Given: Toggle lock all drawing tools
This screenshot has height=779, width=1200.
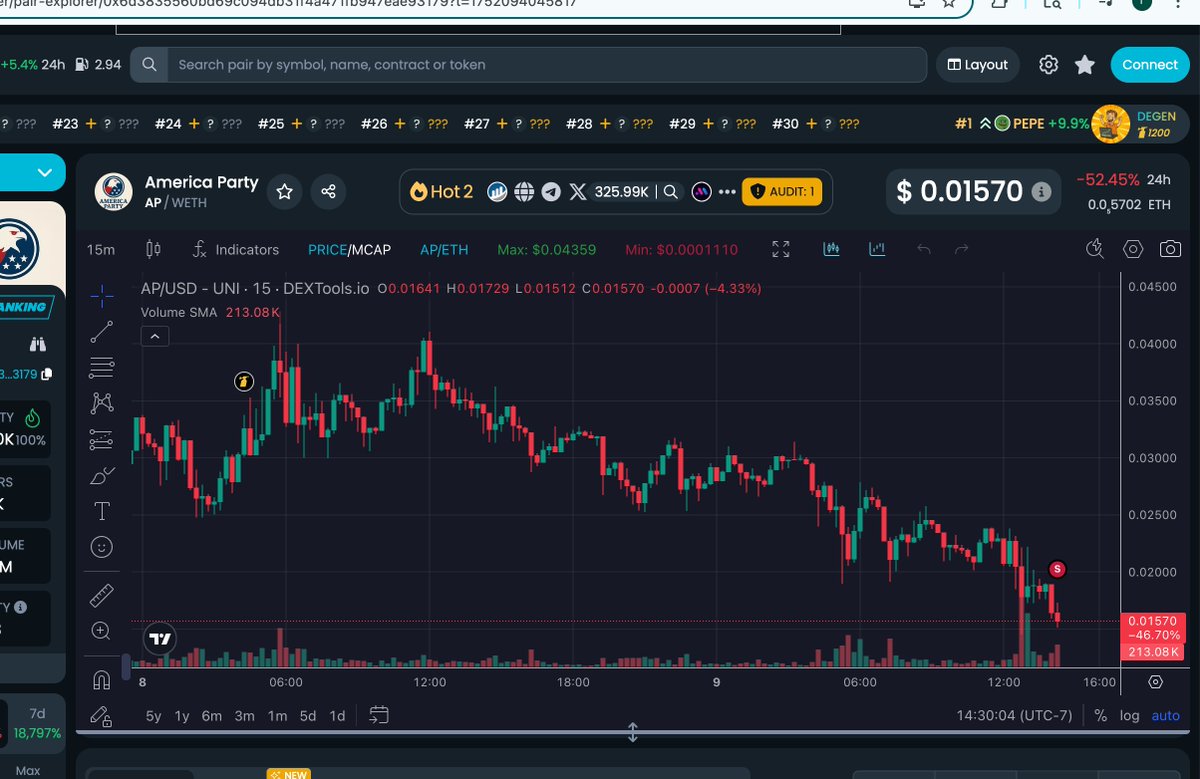Looking at the screenshot, I should [101, 715].
